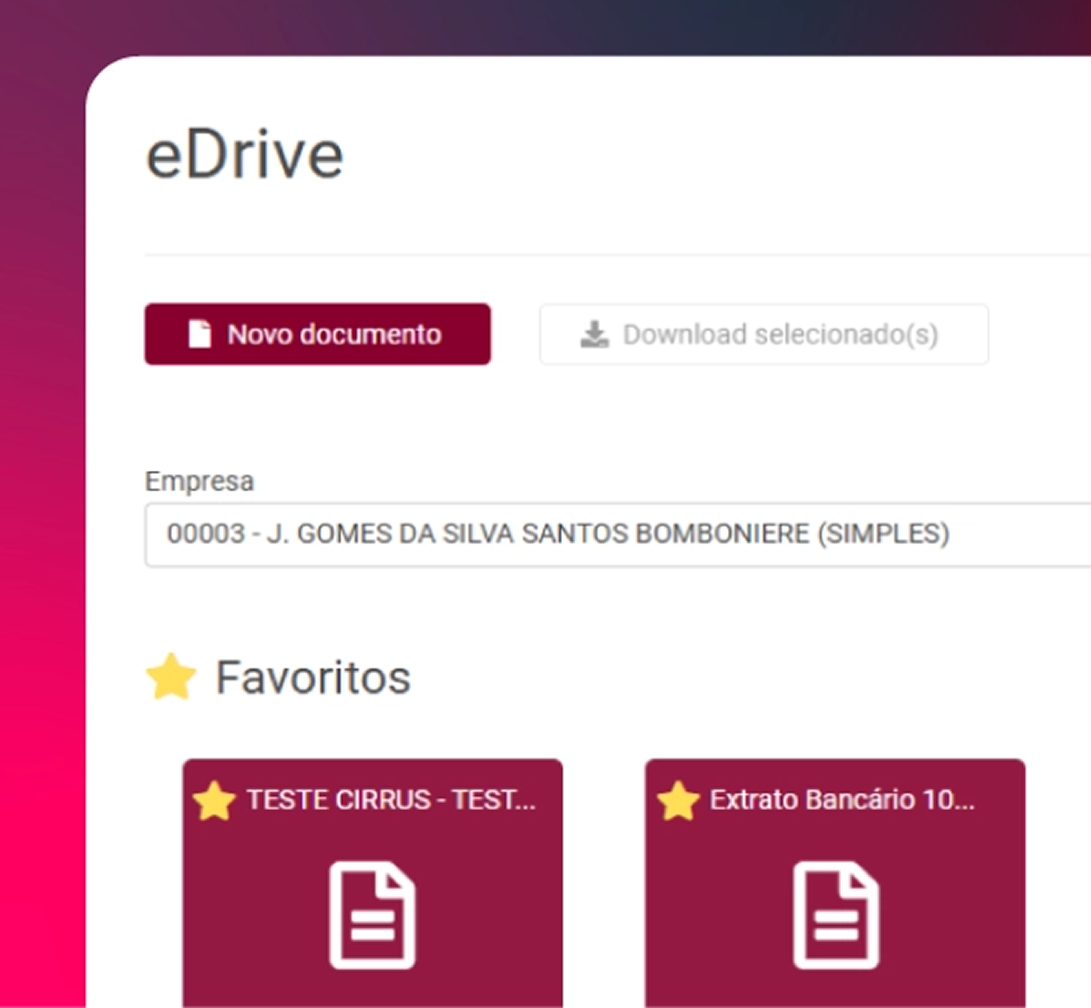Image resolution: width=1091 pixels, height=1008 pixels.
Task: Unfavorite the TESTE CIRRUS document star
Action: tap(214, 801)
